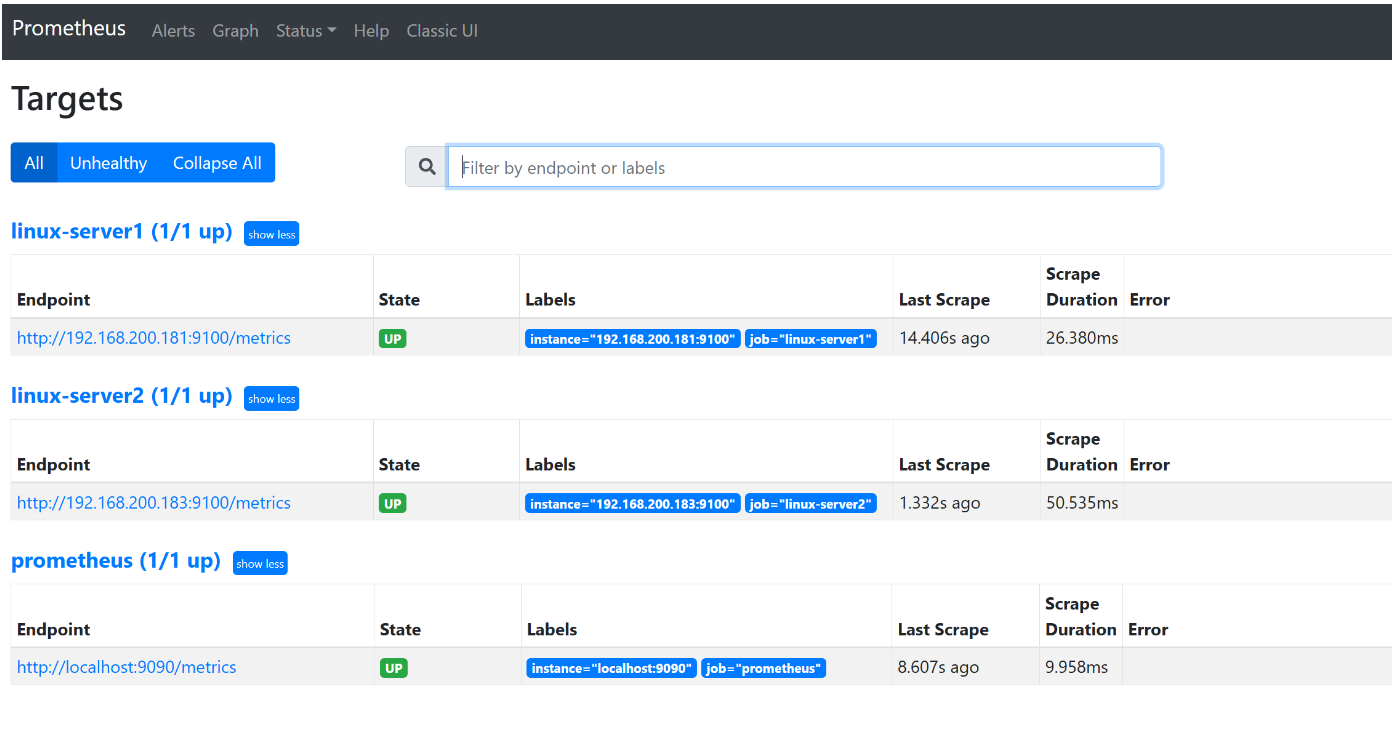1398x740 pixels.
Task: Click the 8.607s ago last scrape value
Action: pos(938,667)
